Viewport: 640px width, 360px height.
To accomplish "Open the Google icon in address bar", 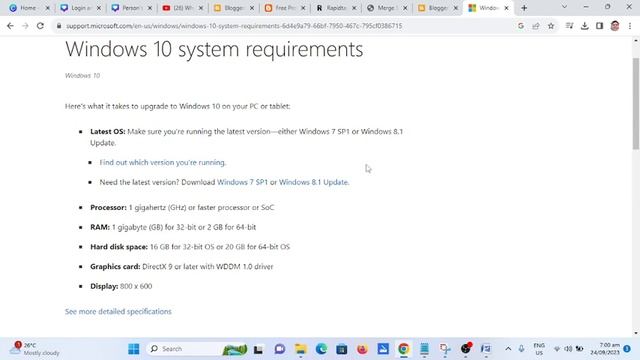I will coord(521,26).
